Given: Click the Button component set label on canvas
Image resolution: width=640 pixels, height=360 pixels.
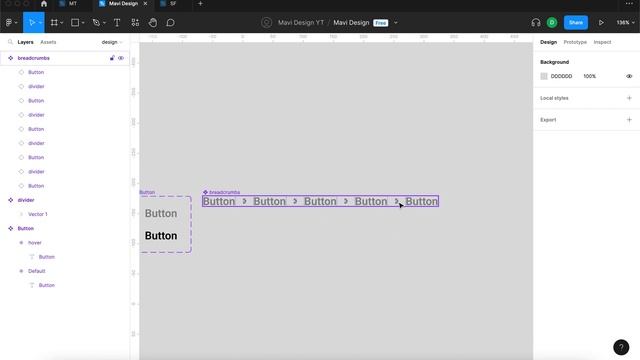Looking at the screenshot, I should pos(147,192).
